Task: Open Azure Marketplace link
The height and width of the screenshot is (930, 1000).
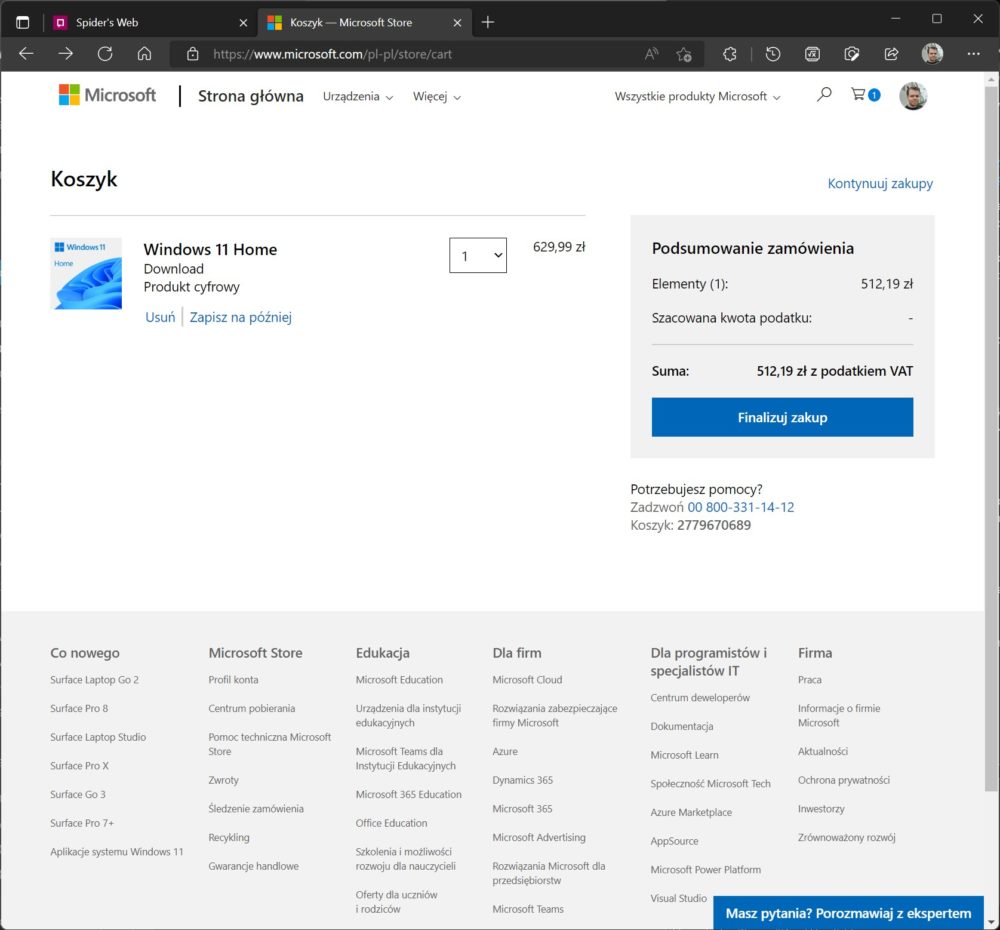Action: (691, 813)
